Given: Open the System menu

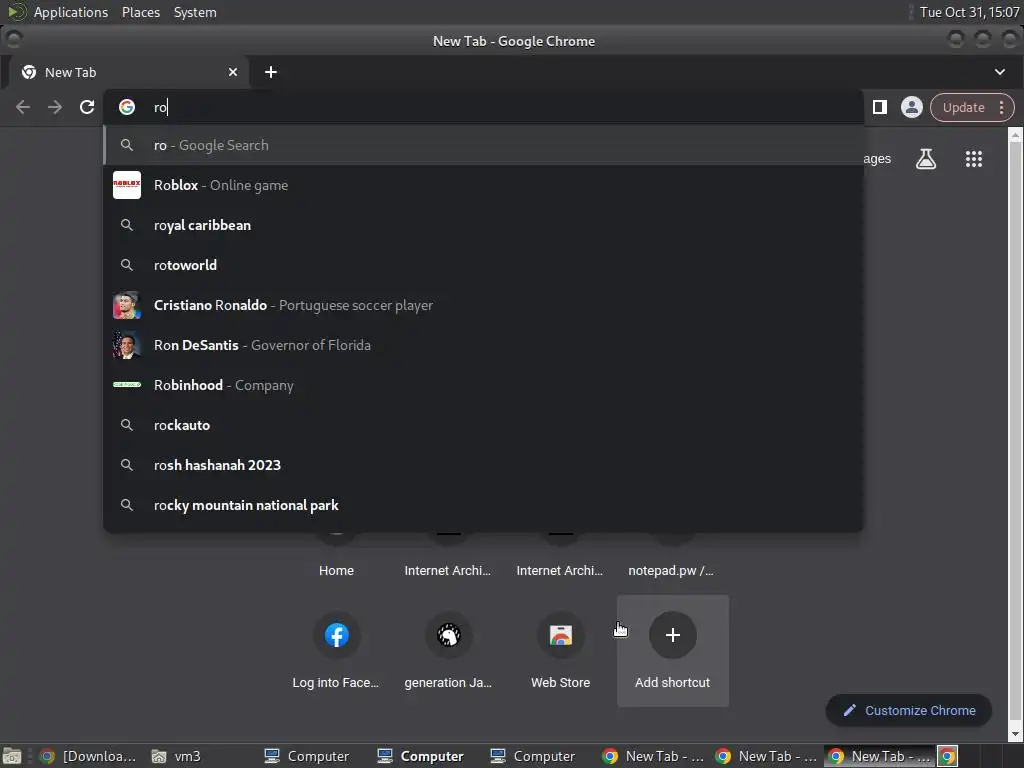Looking at the screenshot, I should [x=195, y=12].
